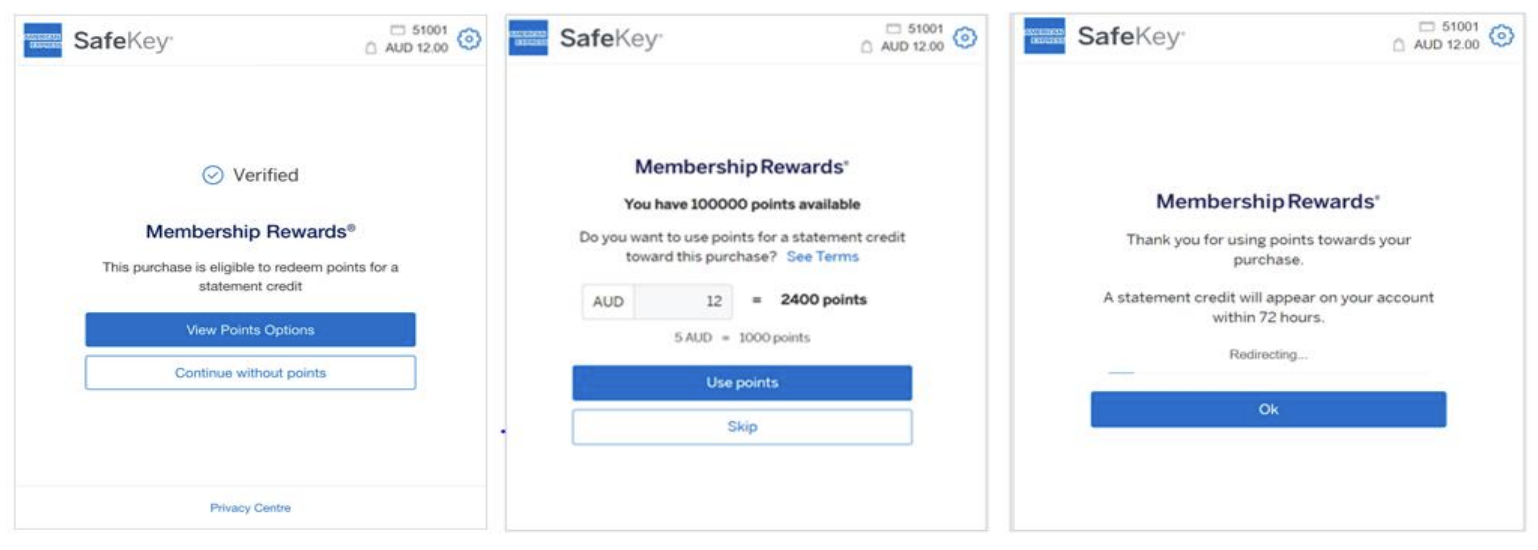
Task: Skip the points redemption
Action: tap(742, 427)
